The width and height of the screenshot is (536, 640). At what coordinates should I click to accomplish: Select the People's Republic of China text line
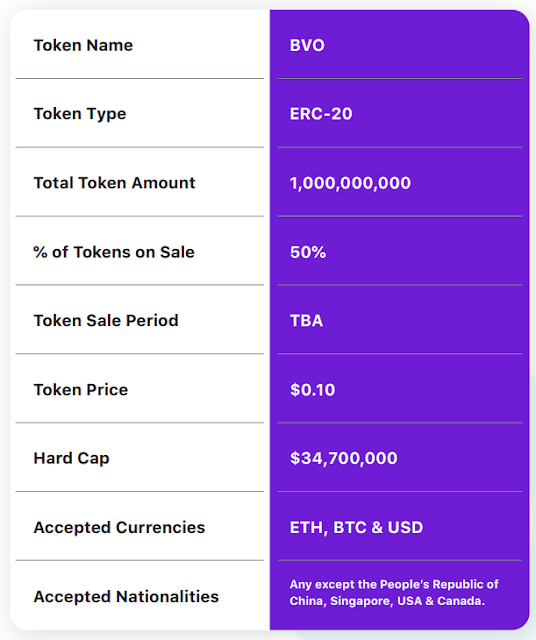[394, 584]
